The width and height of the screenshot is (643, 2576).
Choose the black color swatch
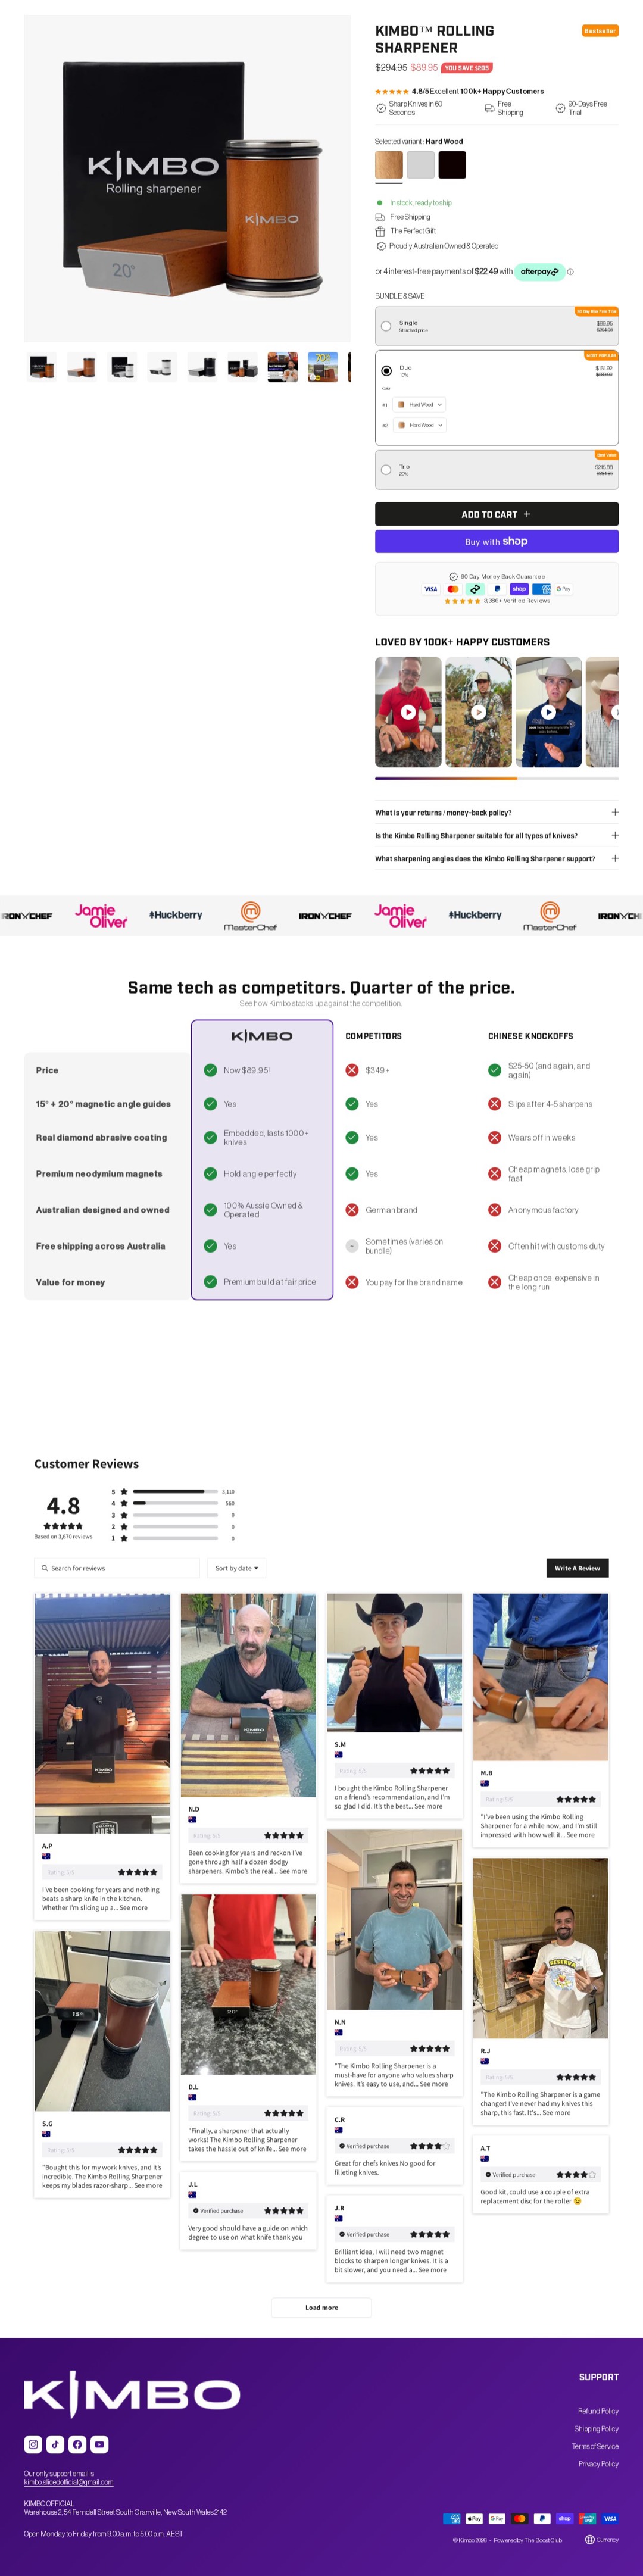click(452, 165)
